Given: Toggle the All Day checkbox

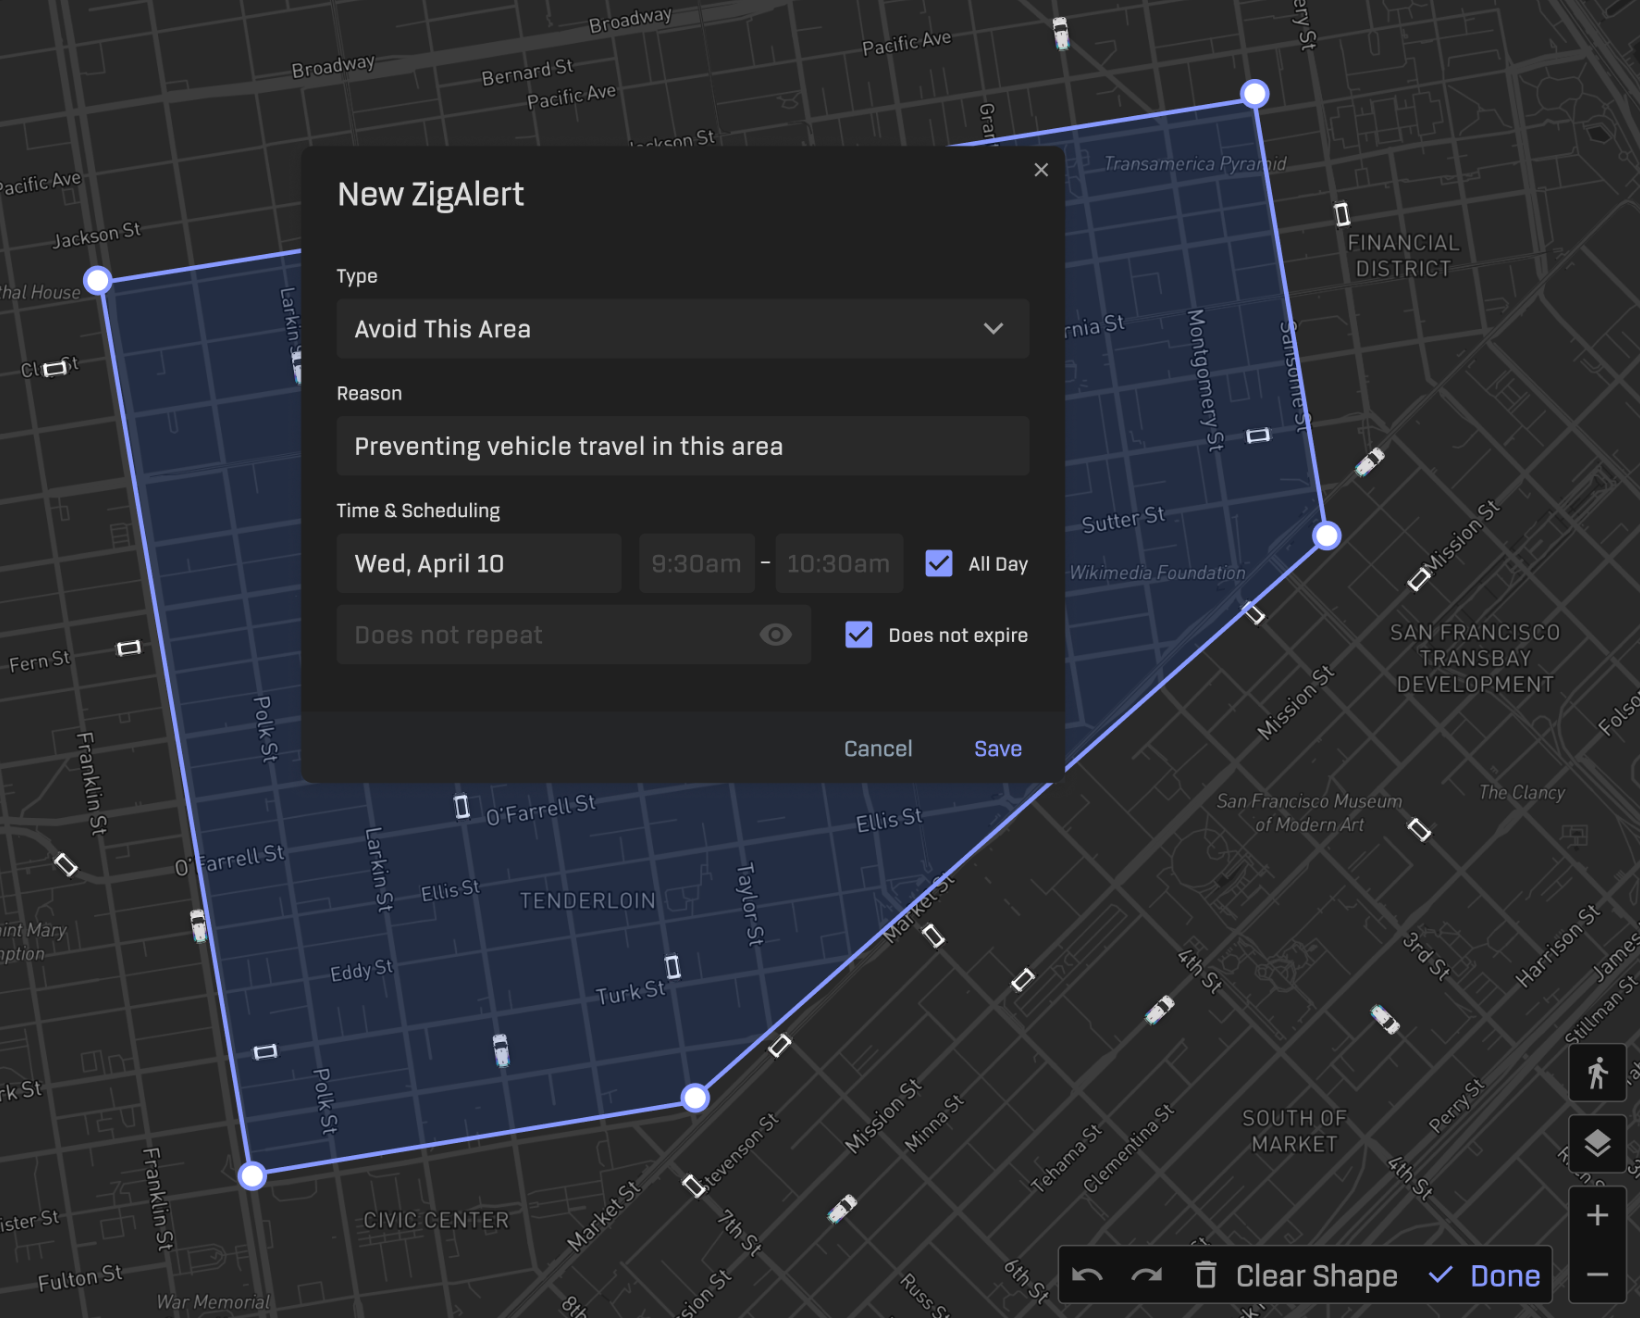Looking at the screenshot, I should coord(938,563).
